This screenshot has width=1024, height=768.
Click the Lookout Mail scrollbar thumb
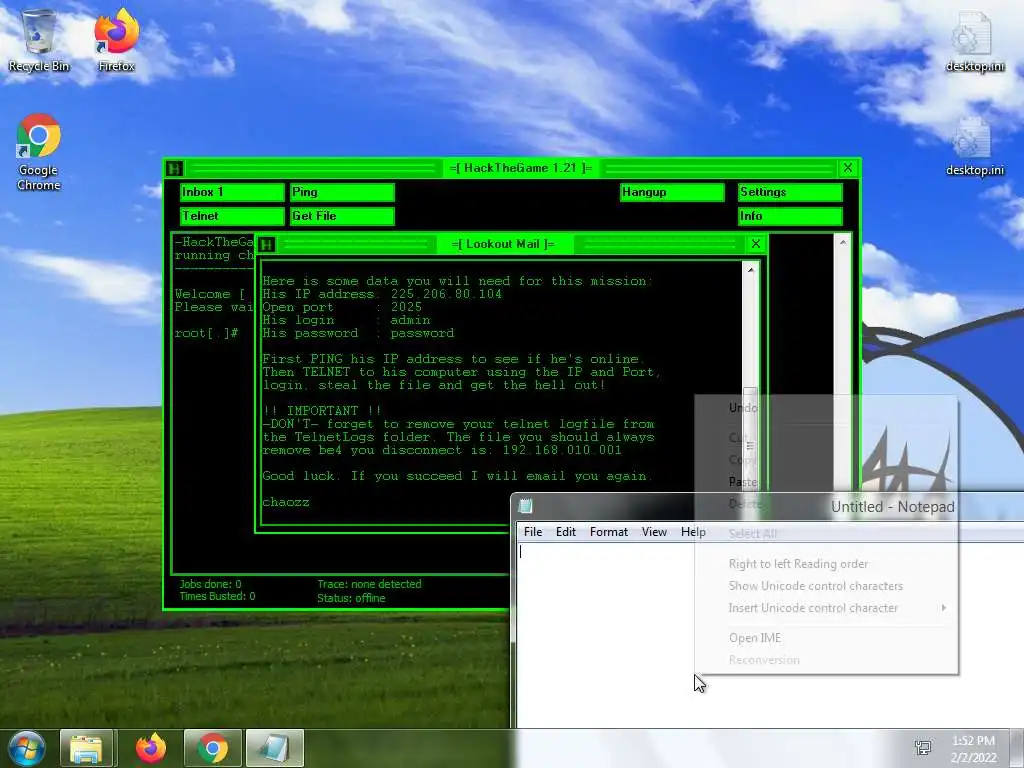pyautogui.click(x=751, y=445)
